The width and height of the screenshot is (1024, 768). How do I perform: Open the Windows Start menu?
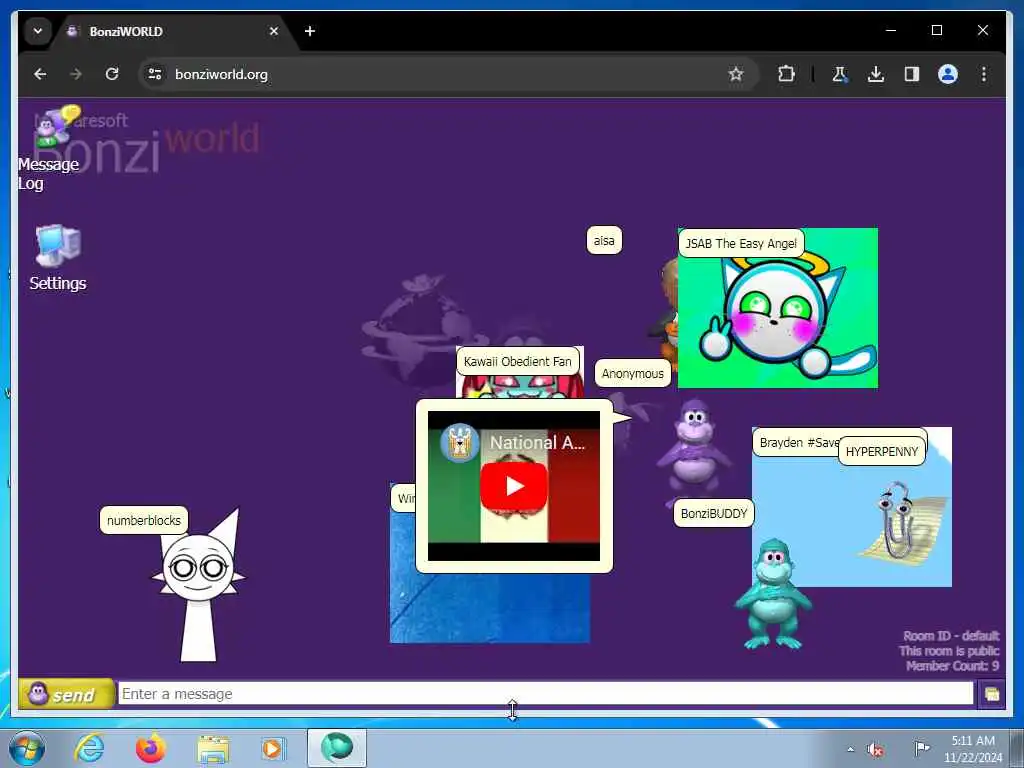coord(27,748)
